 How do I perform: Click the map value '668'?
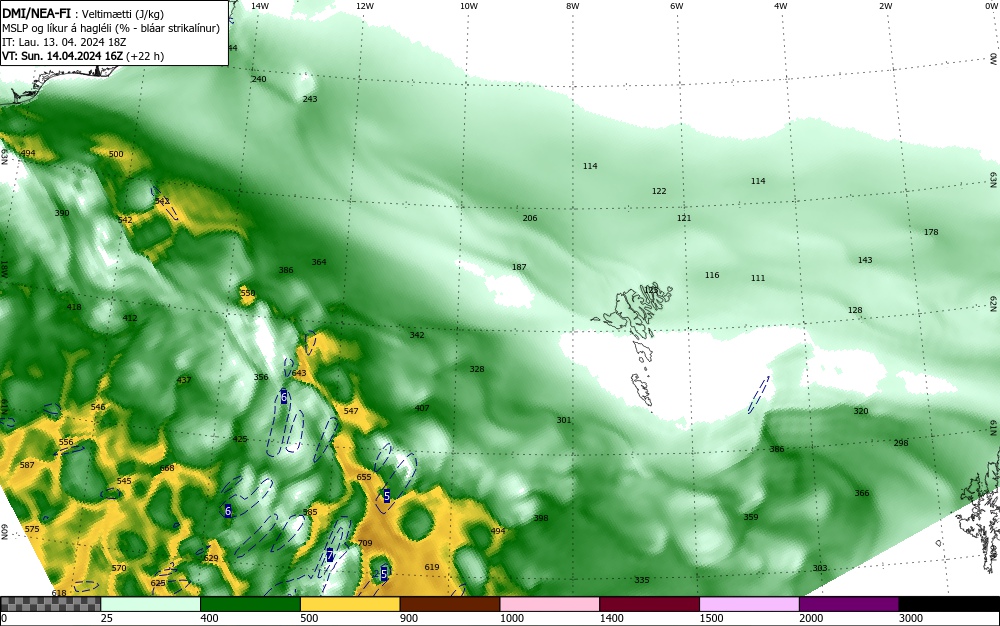pyautogui.click(x=167, y=468)
